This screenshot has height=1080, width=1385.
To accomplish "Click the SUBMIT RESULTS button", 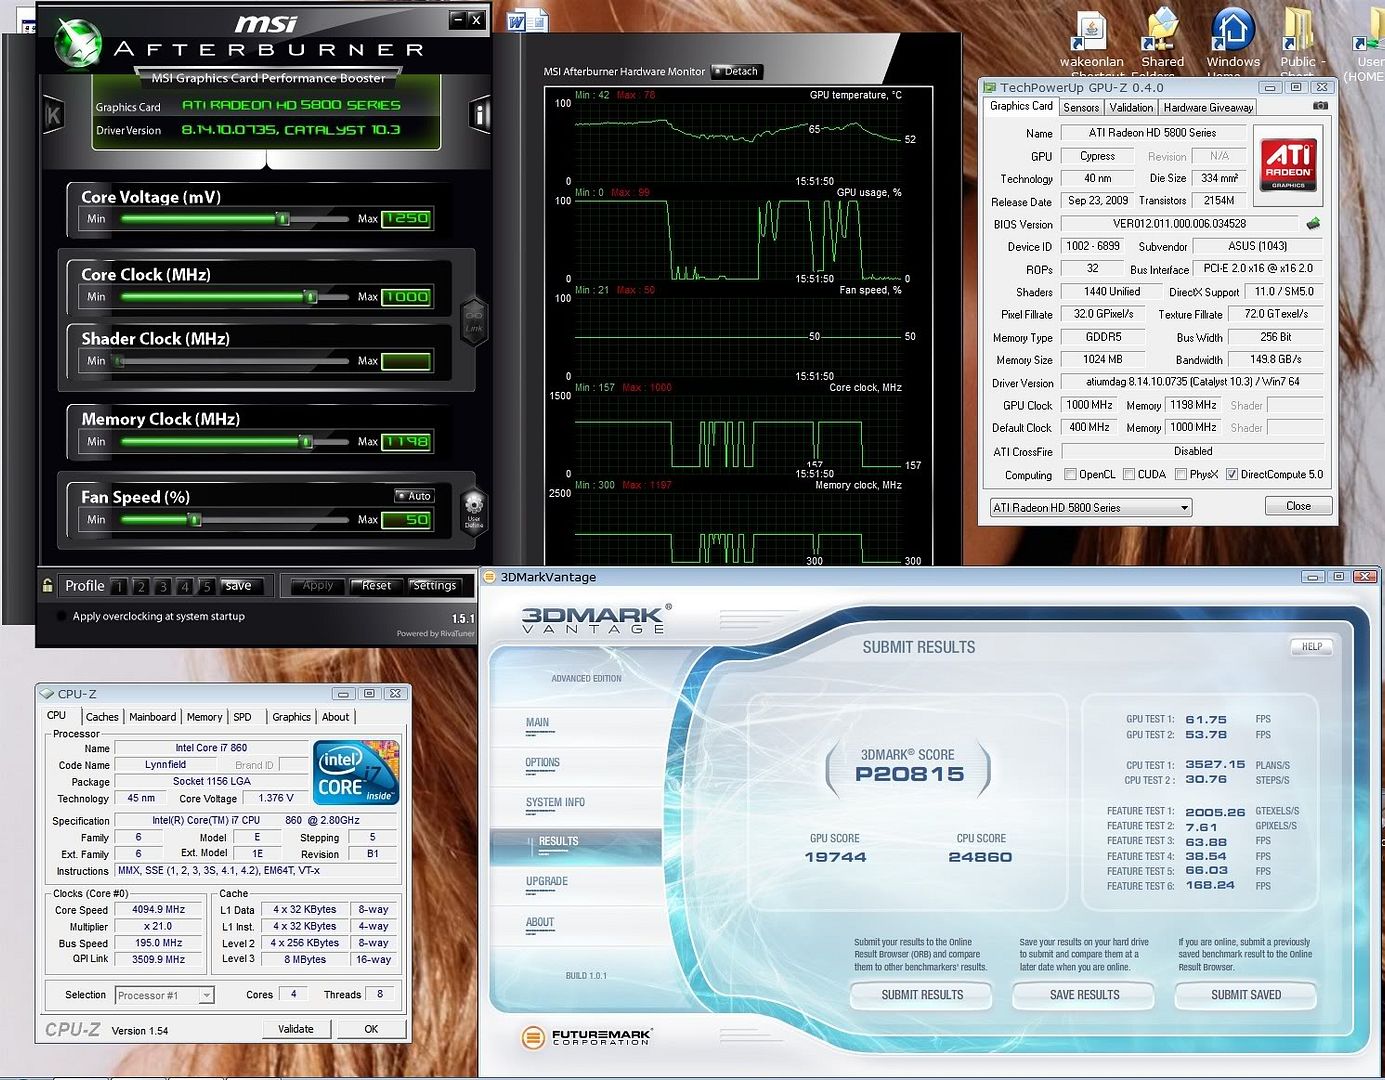I will point(922,995).
